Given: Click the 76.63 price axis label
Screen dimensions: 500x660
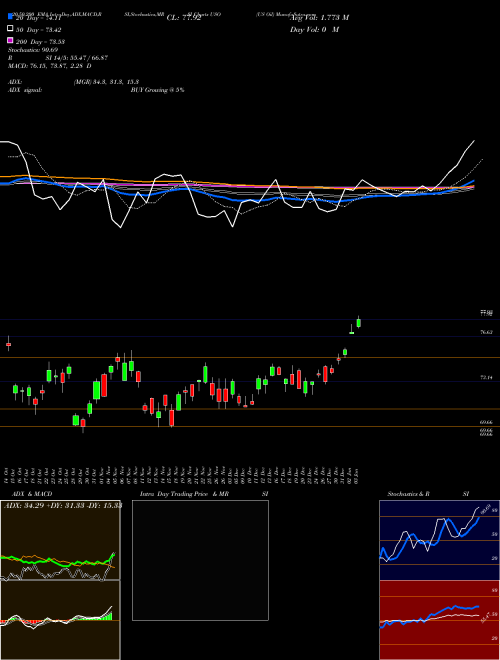Looking at the screenshot, I should click(x=487, y=332).
